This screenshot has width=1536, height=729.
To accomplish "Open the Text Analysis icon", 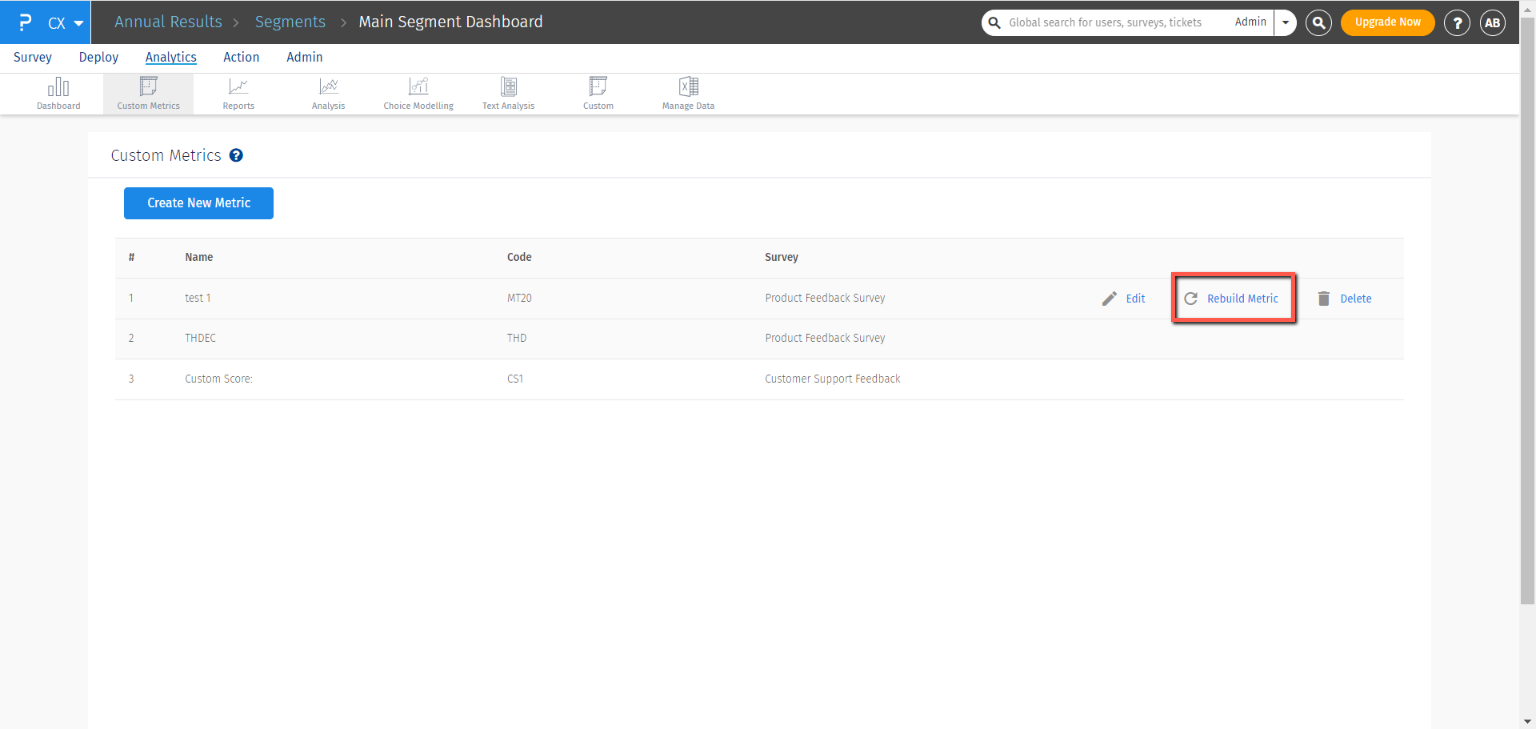I will (508, 87).
